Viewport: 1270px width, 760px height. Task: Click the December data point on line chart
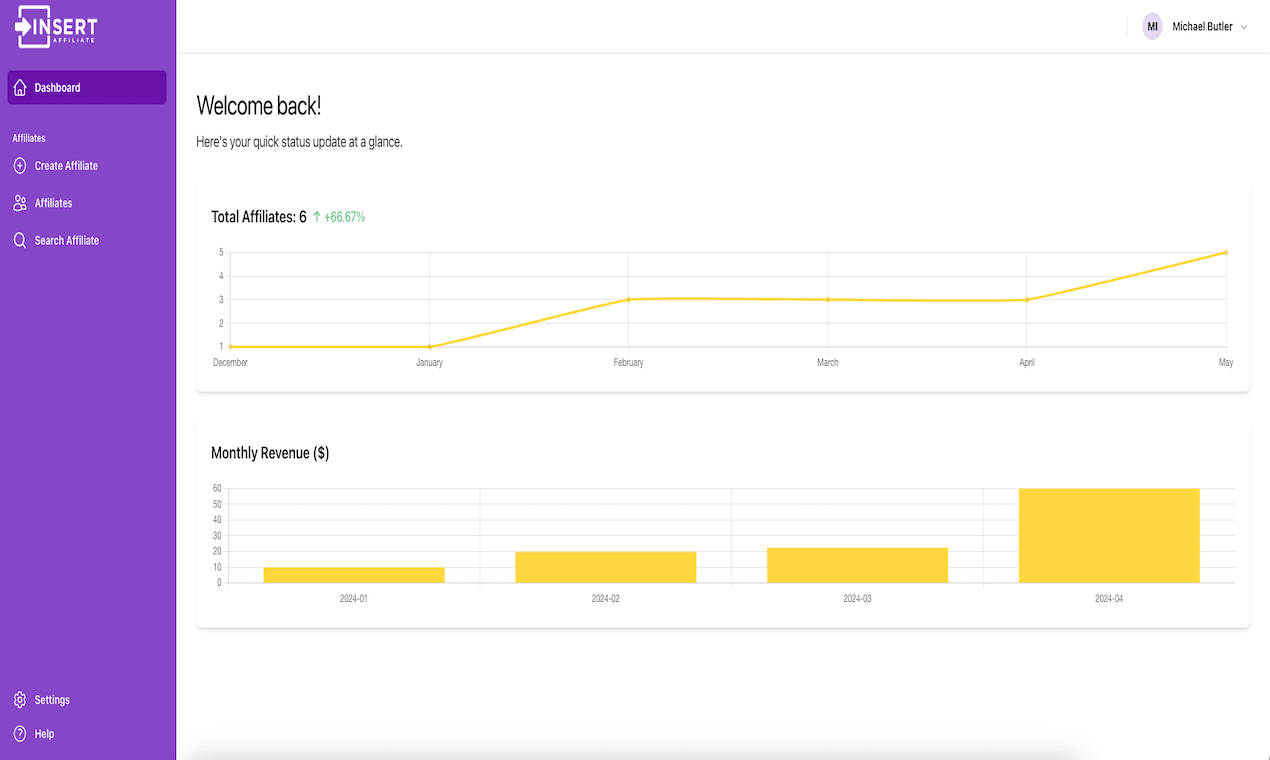point(230,346)
